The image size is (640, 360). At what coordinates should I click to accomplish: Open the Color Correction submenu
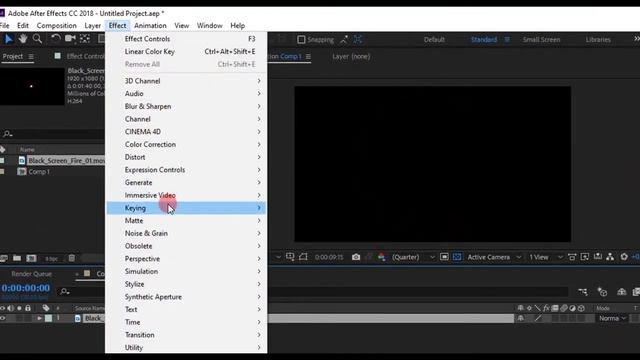pyautogui.click(x=186, y=144)
